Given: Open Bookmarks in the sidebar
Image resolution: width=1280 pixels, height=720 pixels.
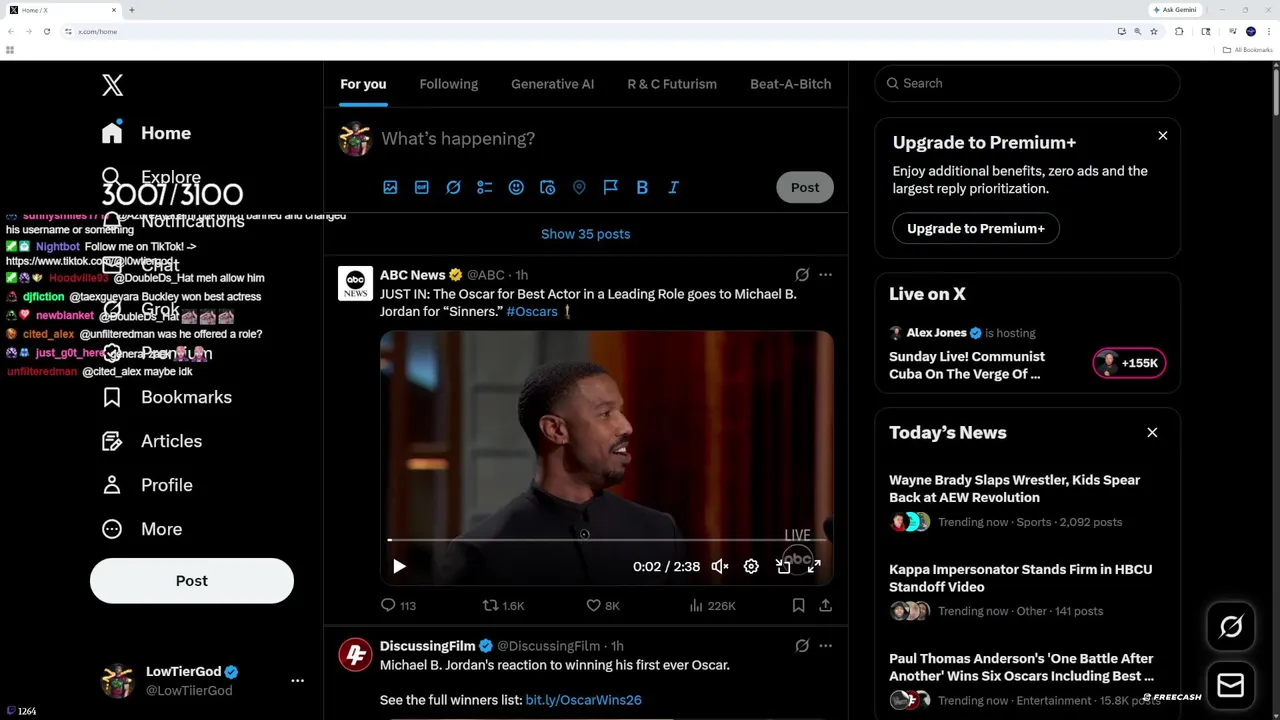Looking at the screenshot, I should pyautogui.click(x=167, y=397).
